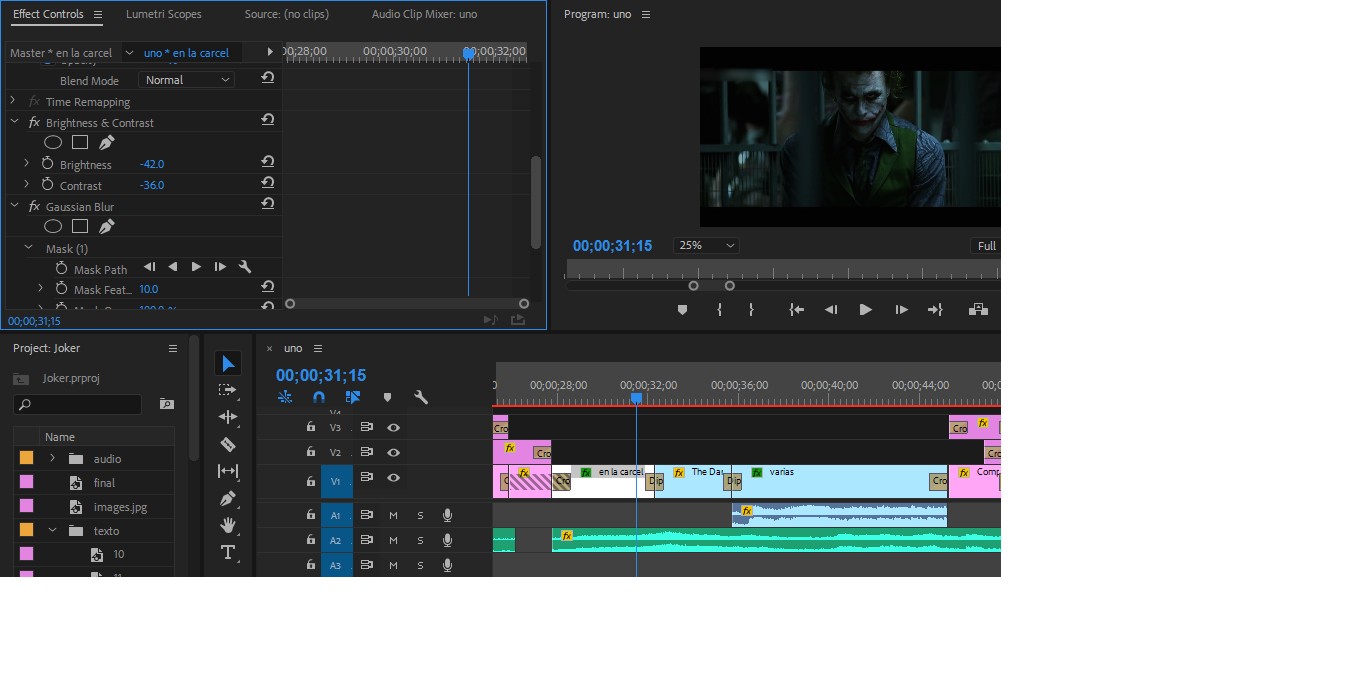
Task: Open Blend Mode dropdown
Action: click(186, 80)
